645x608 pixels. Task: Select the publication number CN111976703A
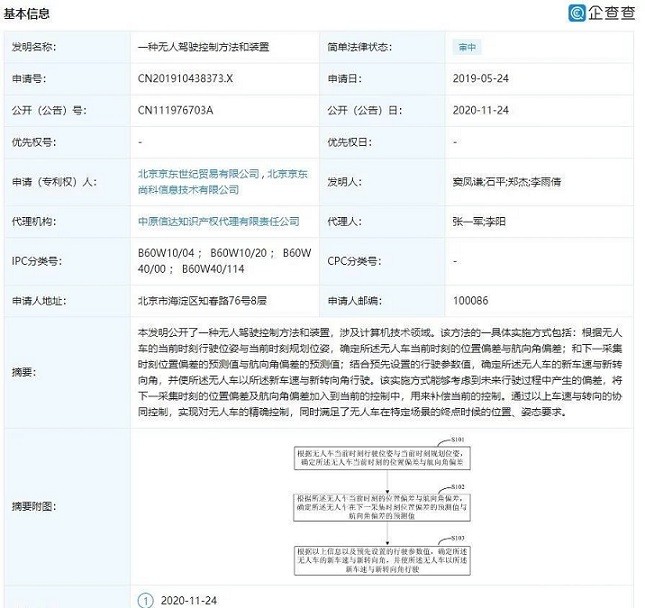pyautogui.click(x=177, y=110)
